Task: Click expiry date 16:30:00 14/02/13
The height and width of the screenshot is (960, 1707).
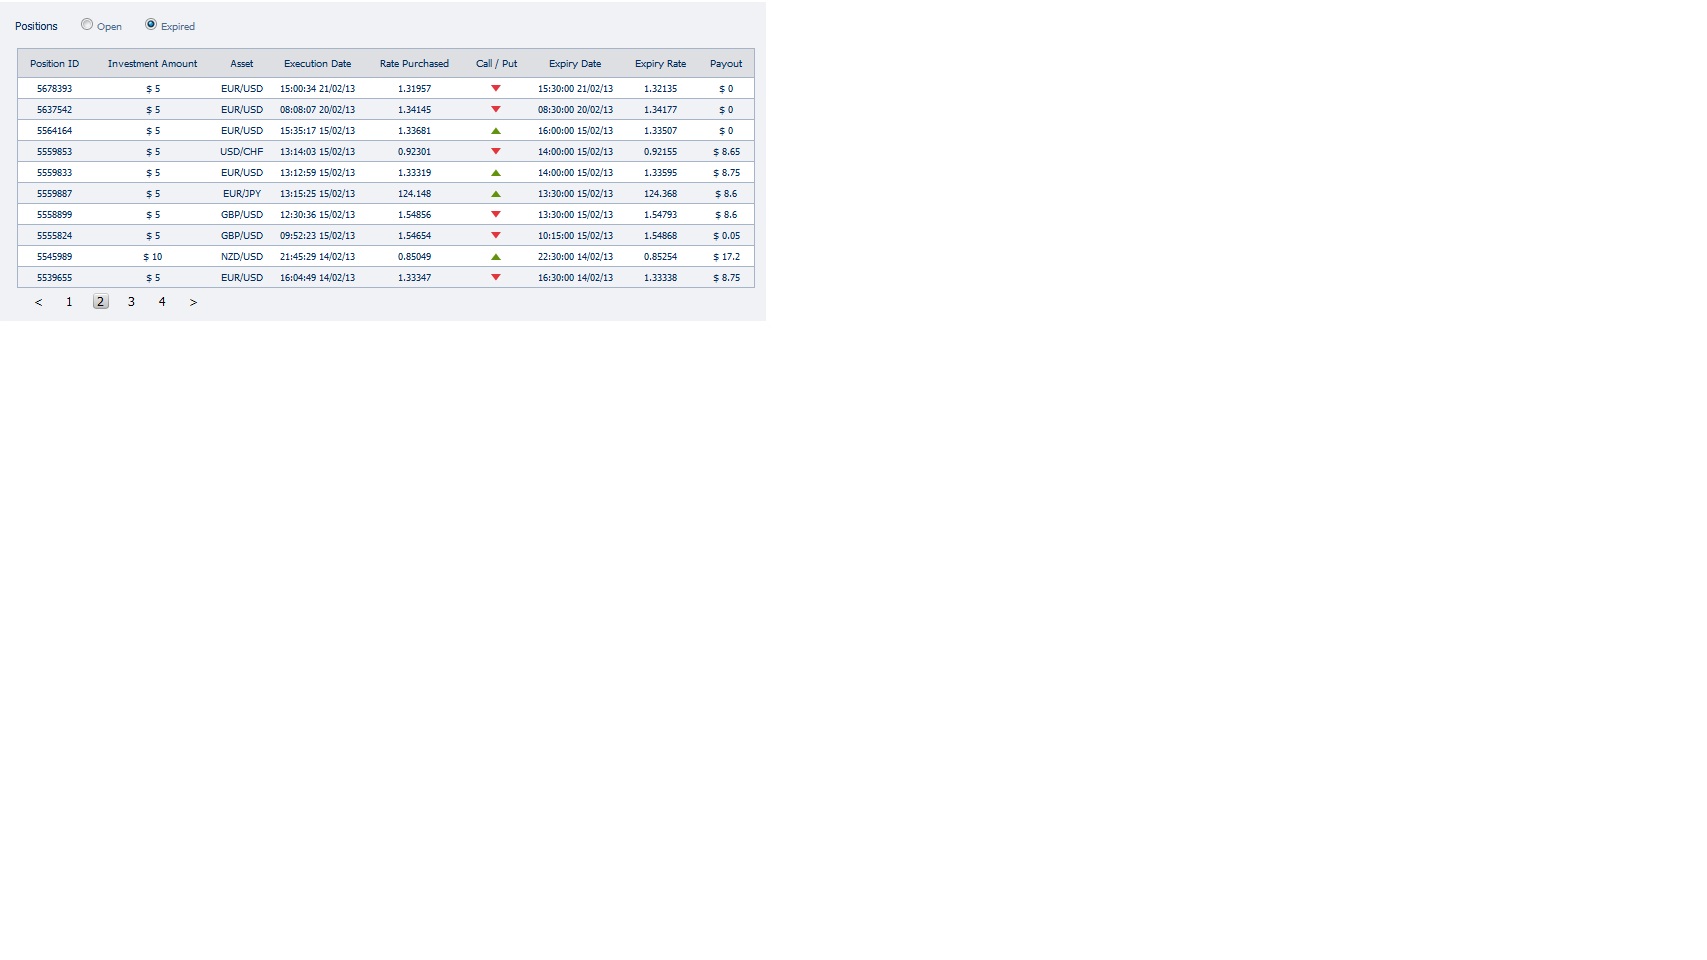Action: [x=575, y=278]
